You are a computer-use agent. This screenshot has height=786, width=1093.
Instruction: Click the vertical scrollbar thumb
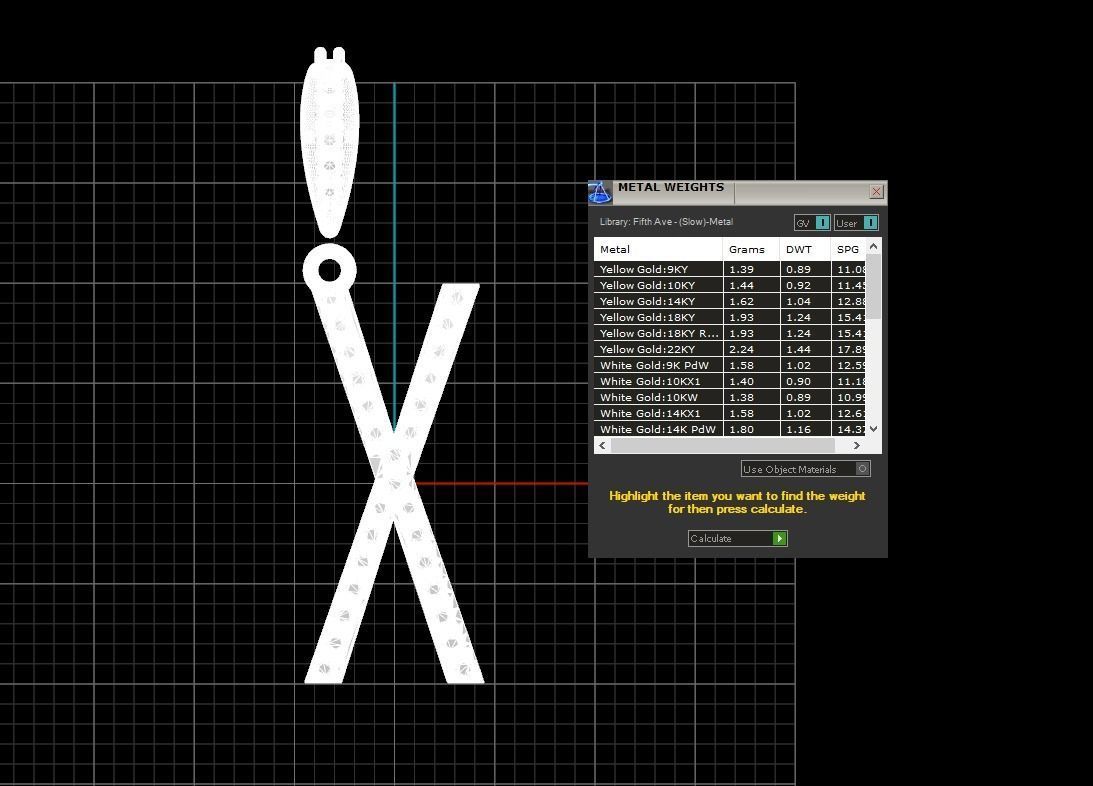coord(873,286)
